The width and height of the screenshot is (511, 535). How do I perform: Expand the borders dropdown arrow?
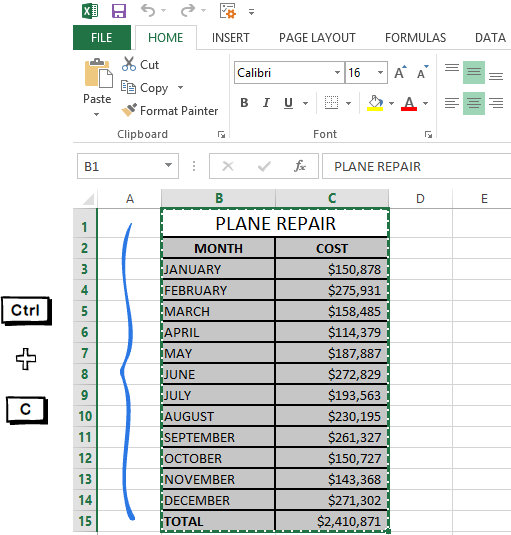point(348,103)
